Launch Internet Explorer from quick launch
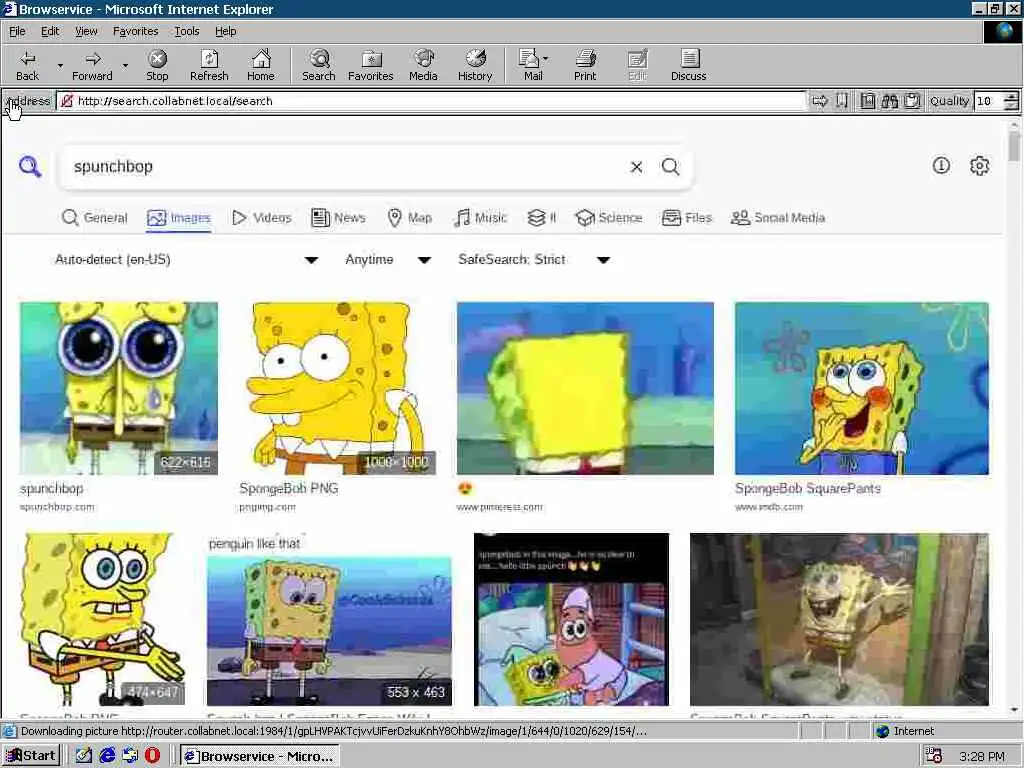The image size is (1024, 768). coord(107,756)
